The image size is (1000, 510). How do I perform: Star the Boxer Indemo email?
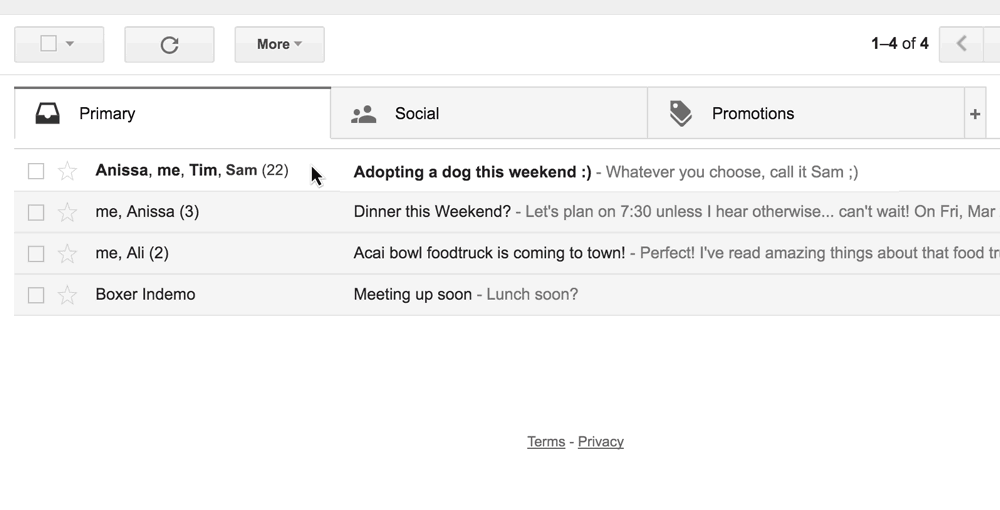tap(67, 295)
